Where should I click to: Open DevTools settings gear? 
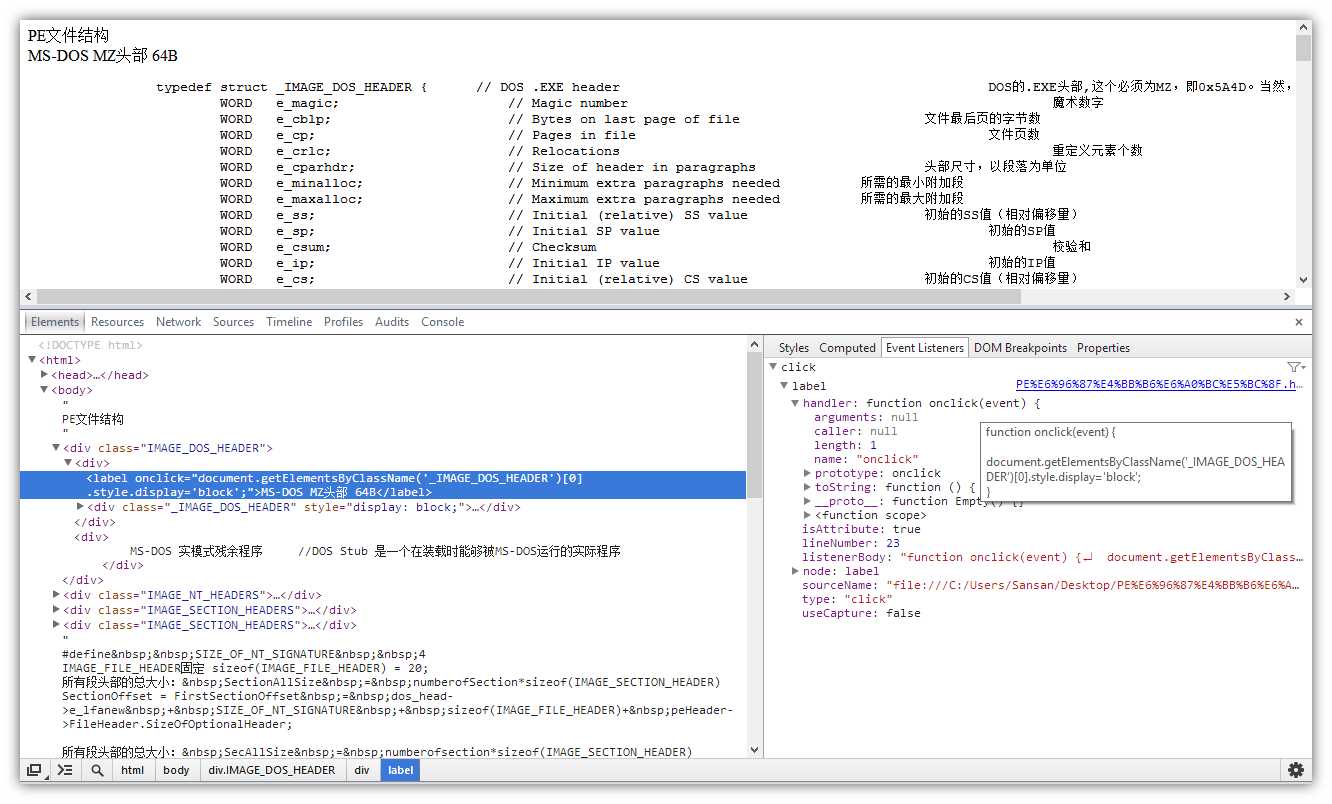[x=1296, y=770]
